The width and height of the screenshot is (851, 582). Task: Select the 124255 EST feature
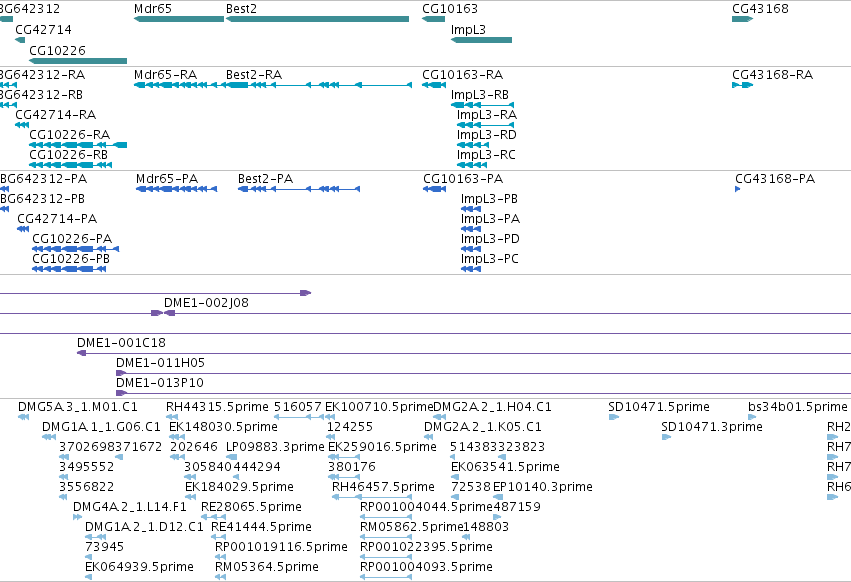(333, 437)
